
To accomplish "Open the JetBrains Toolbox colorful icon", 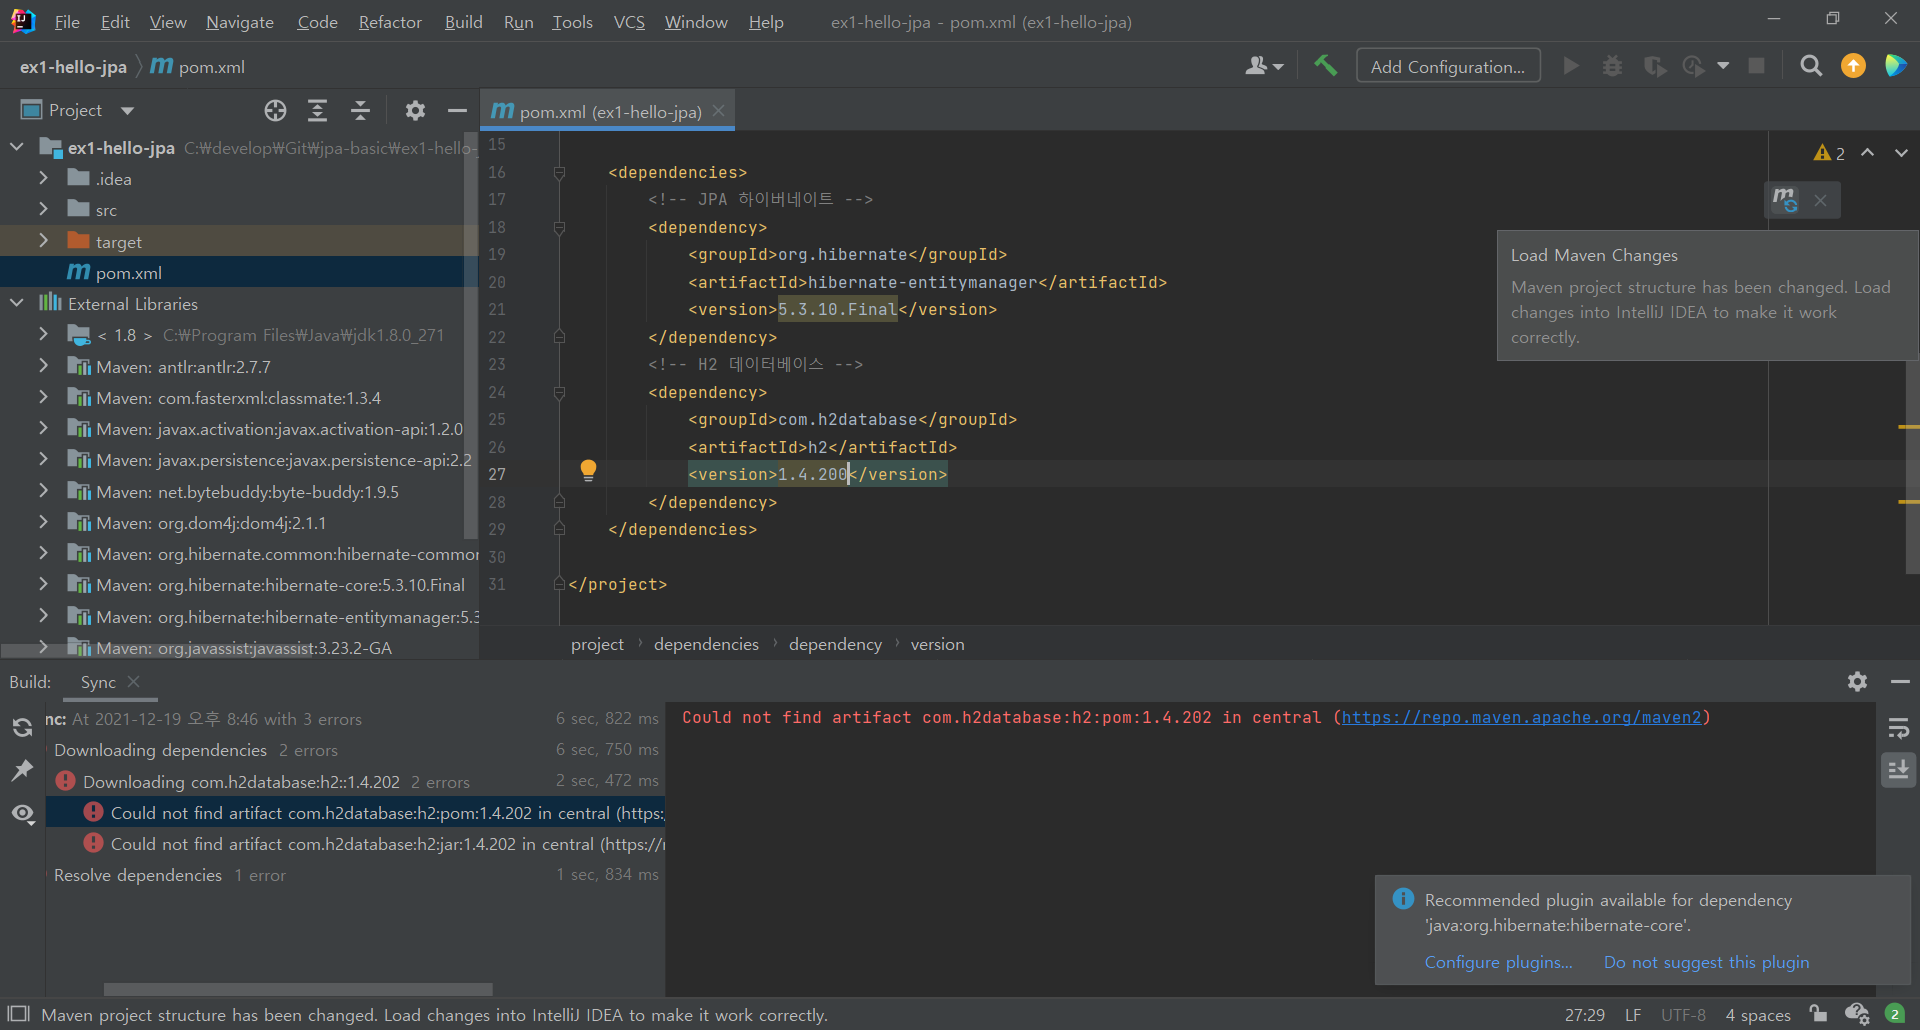I will (1895, 66).
